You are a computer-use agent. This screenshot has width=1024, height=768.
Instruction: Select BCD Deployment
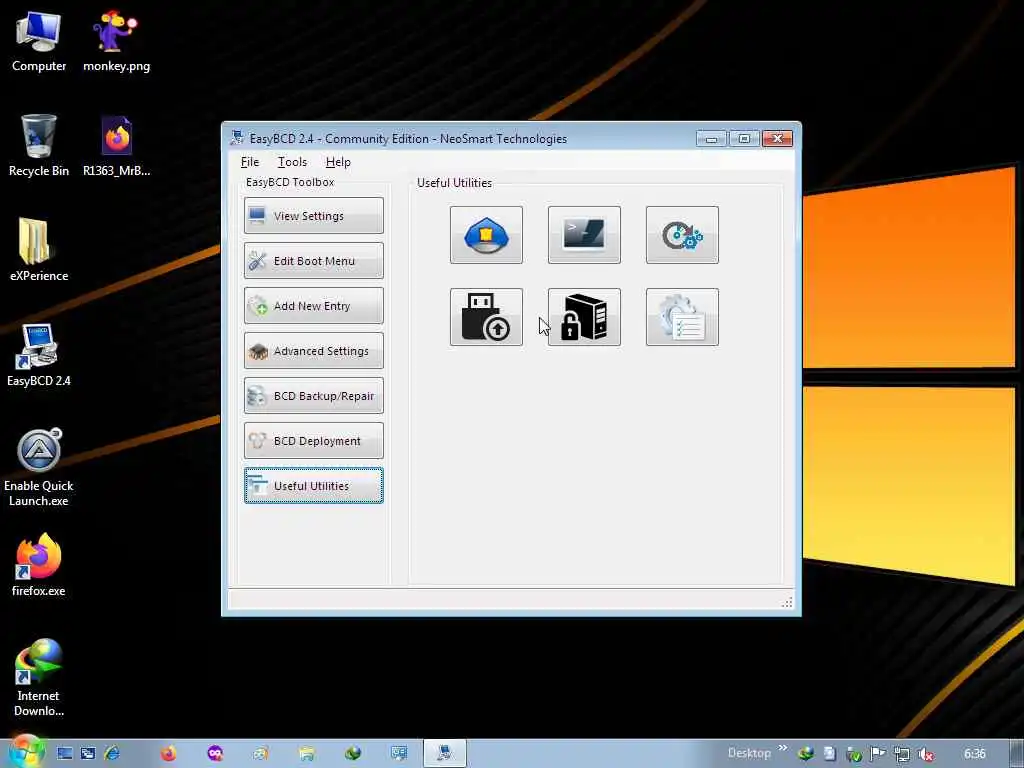pos(313,441)
